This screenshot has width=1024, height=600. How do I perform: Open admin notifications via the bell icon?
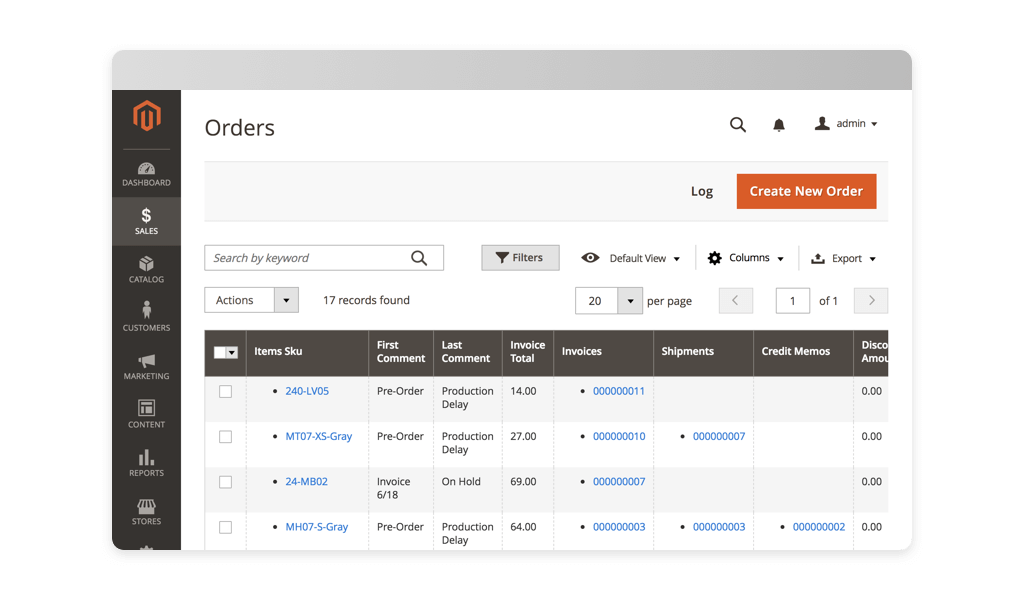[x=779, y=124]
